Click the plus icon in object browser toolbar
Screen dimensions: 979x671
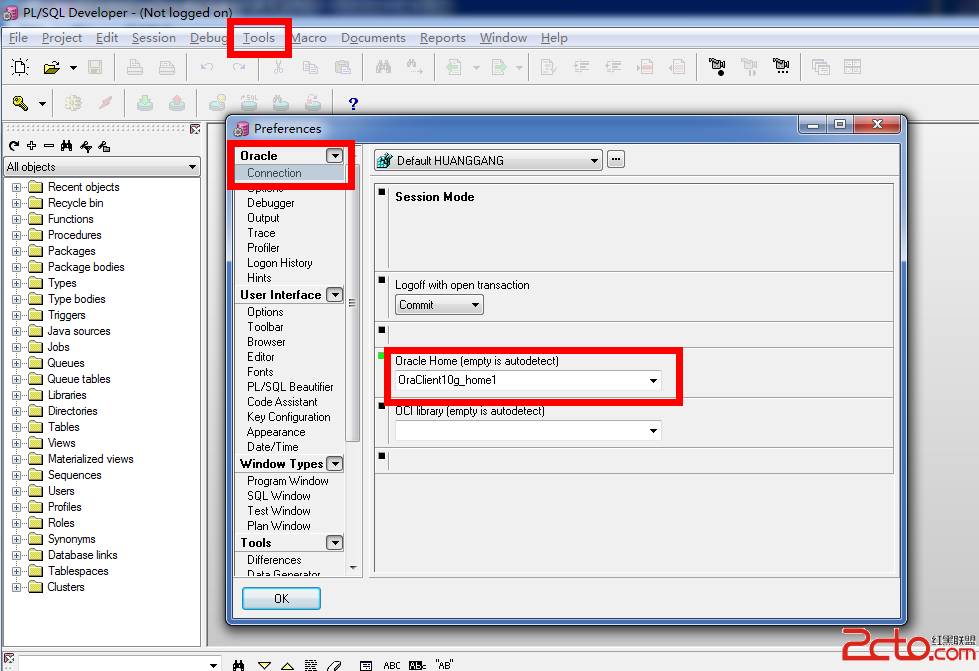(31, 146)
